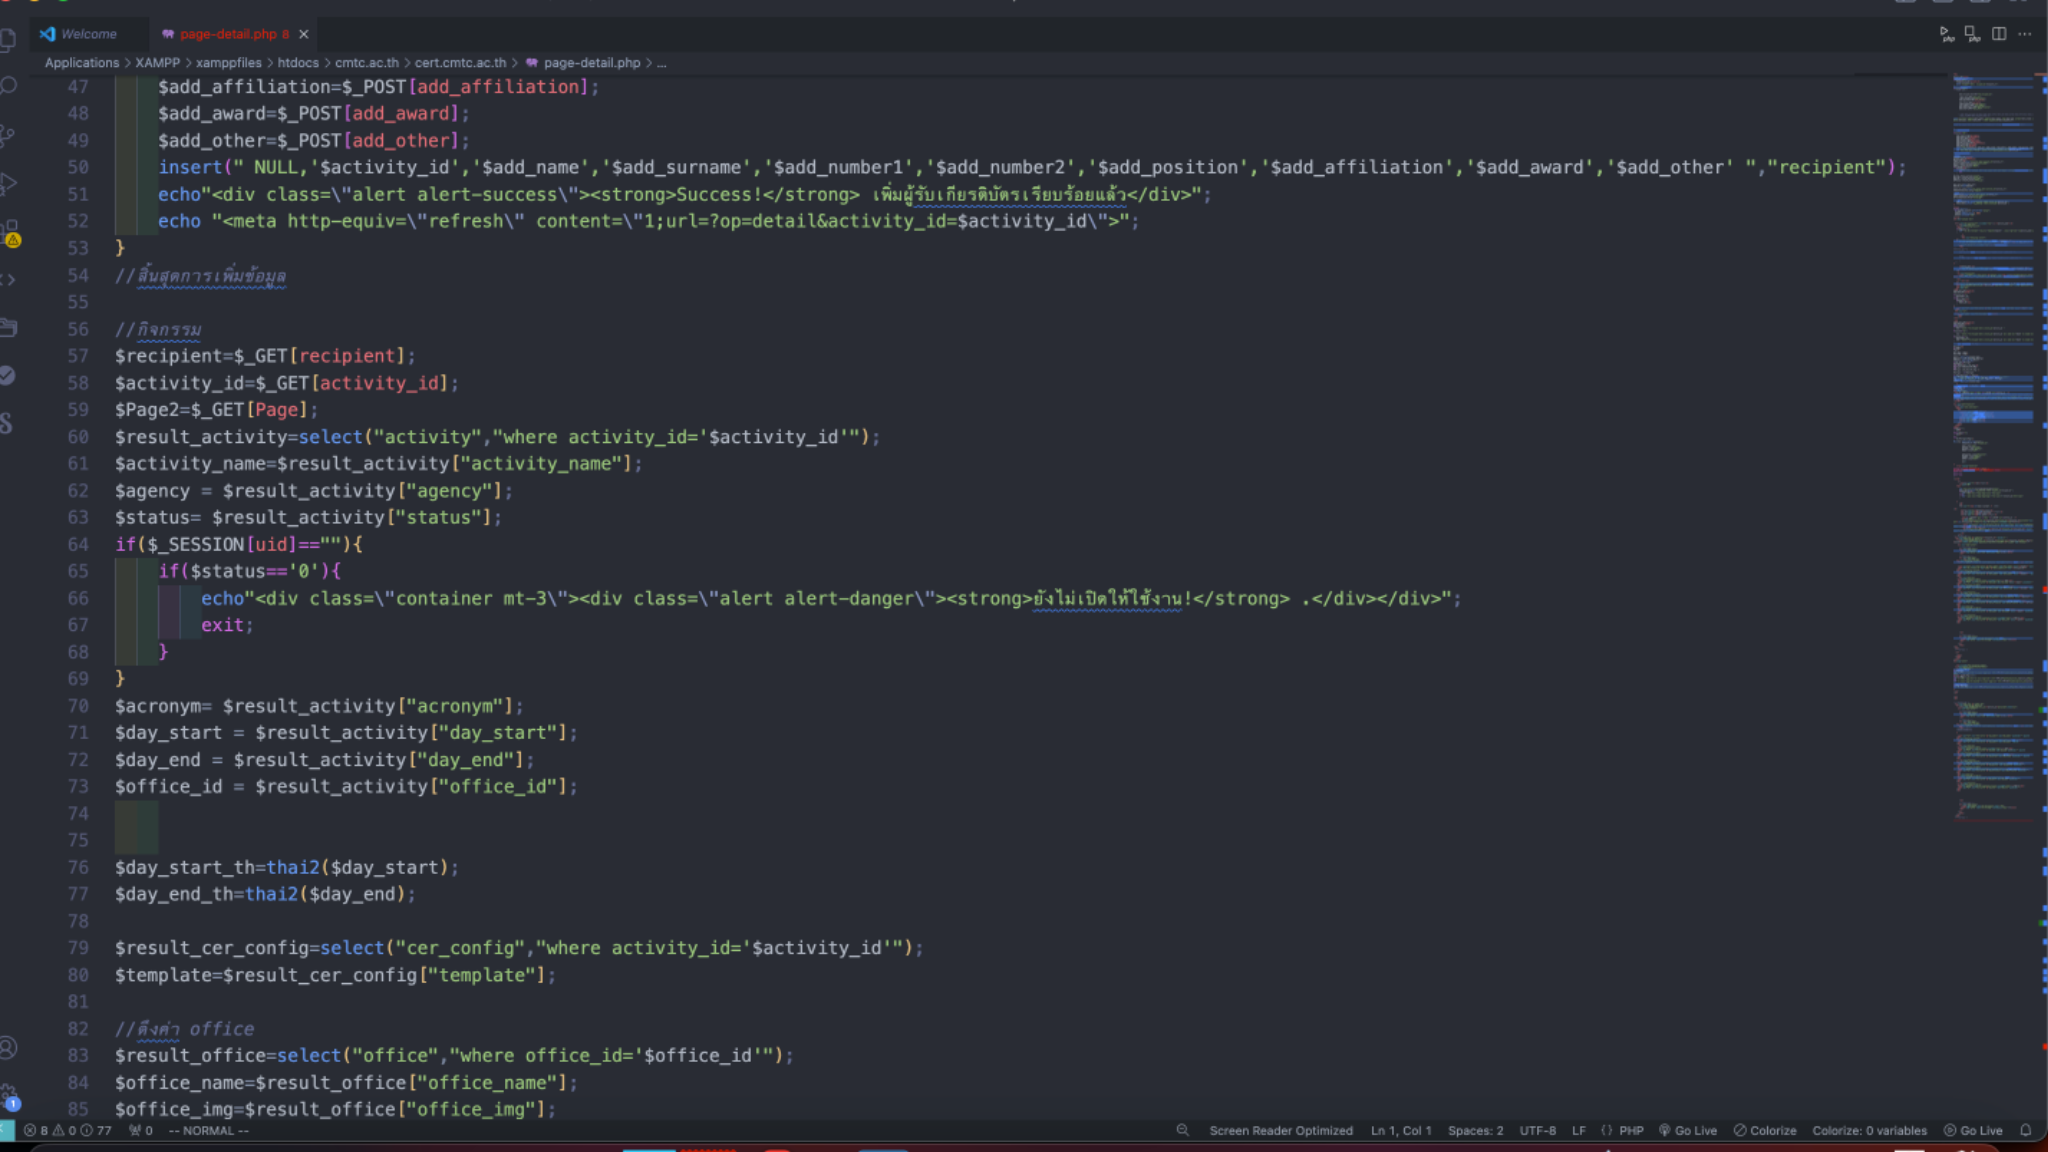This screenshot has height=1152, width=2048.
Task: Click the $status assignment on line 63
Action: tap(308, 517)
